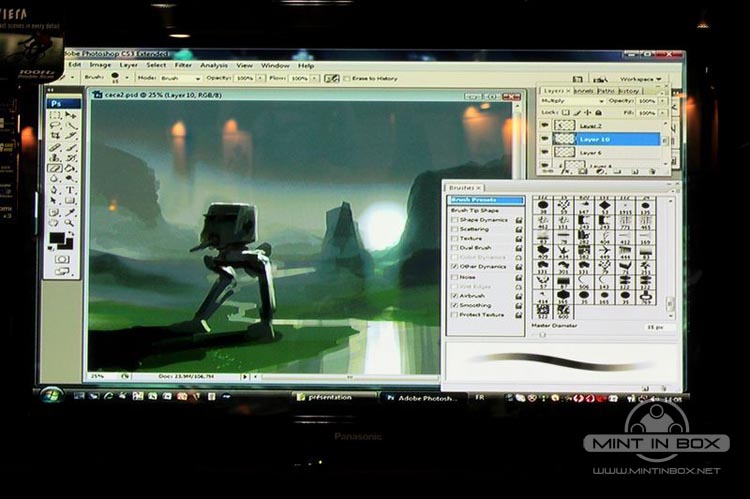The image size is (750, 499).
Task: Select the Brush tool in toolbox
Action: click(x=71, y=147)
